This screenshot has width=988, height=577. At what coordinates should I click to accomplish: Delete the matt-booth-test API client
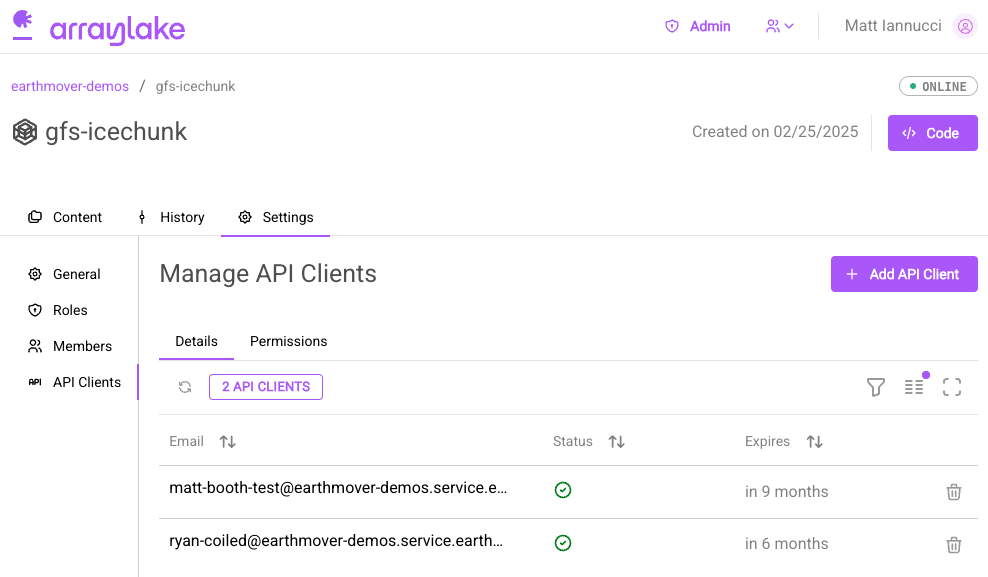click(x=954, y=492)
